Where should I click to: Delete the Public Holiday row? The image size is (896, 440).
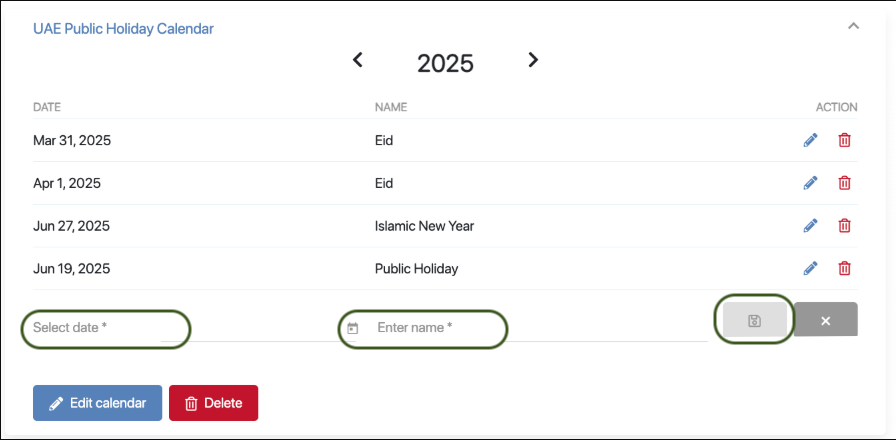[844, 268]
